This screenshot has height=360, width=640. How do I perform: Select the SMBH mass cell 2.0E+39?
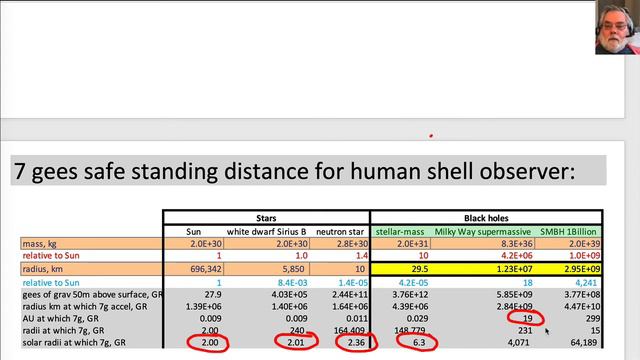tap(584, 244)
